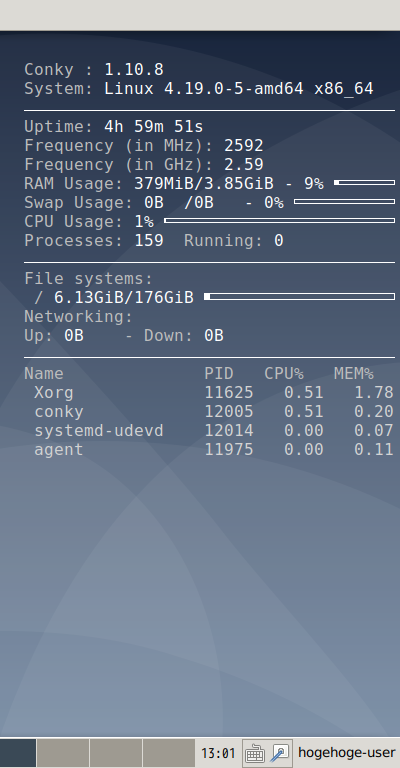
Task: Click the agent CPU value 0.00
Action: (x=304, y=450)
